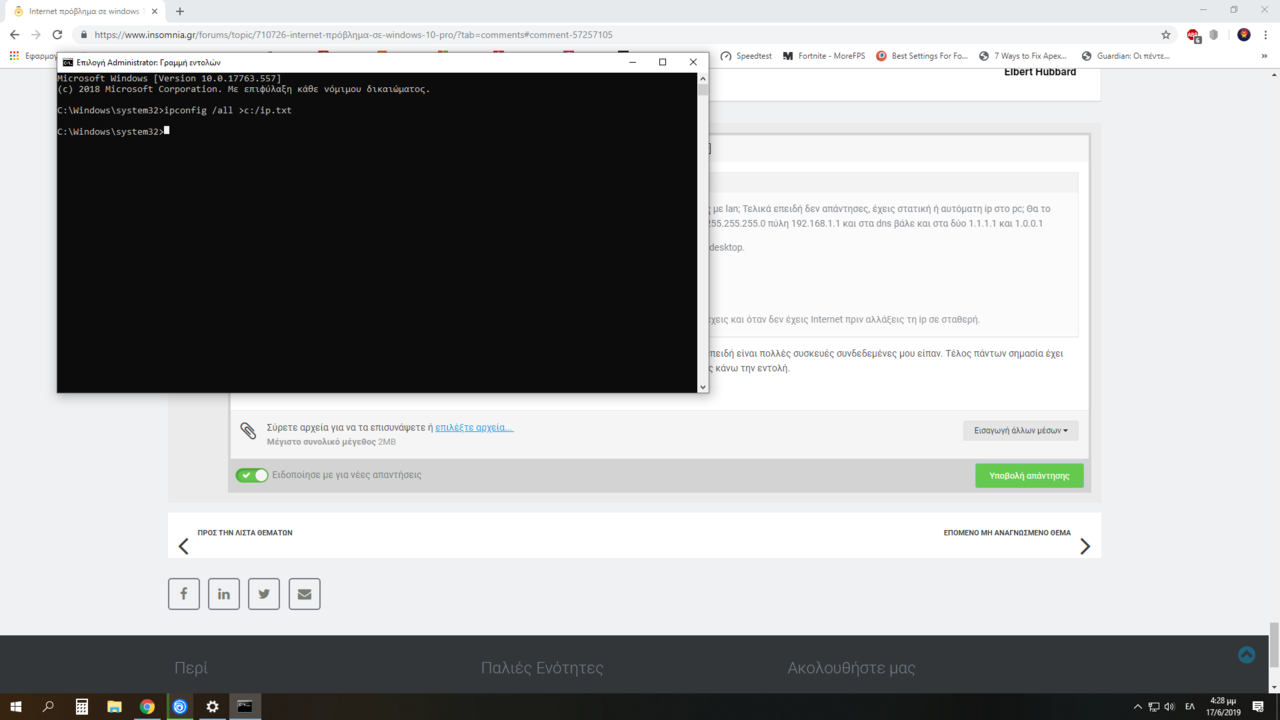
Task: Switch the keyboard language indicator ΕΛ
Action: tap(1190, 707)
